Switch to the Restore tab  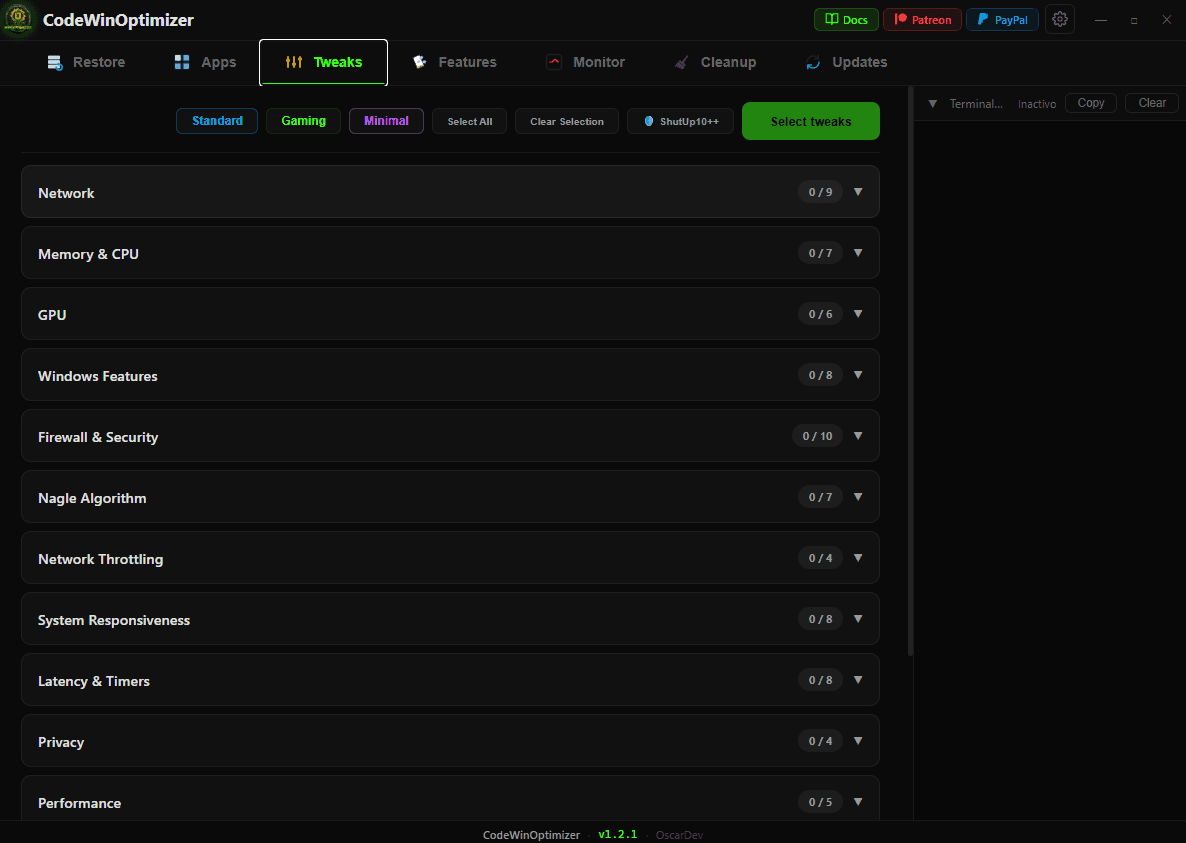(86, 63)
